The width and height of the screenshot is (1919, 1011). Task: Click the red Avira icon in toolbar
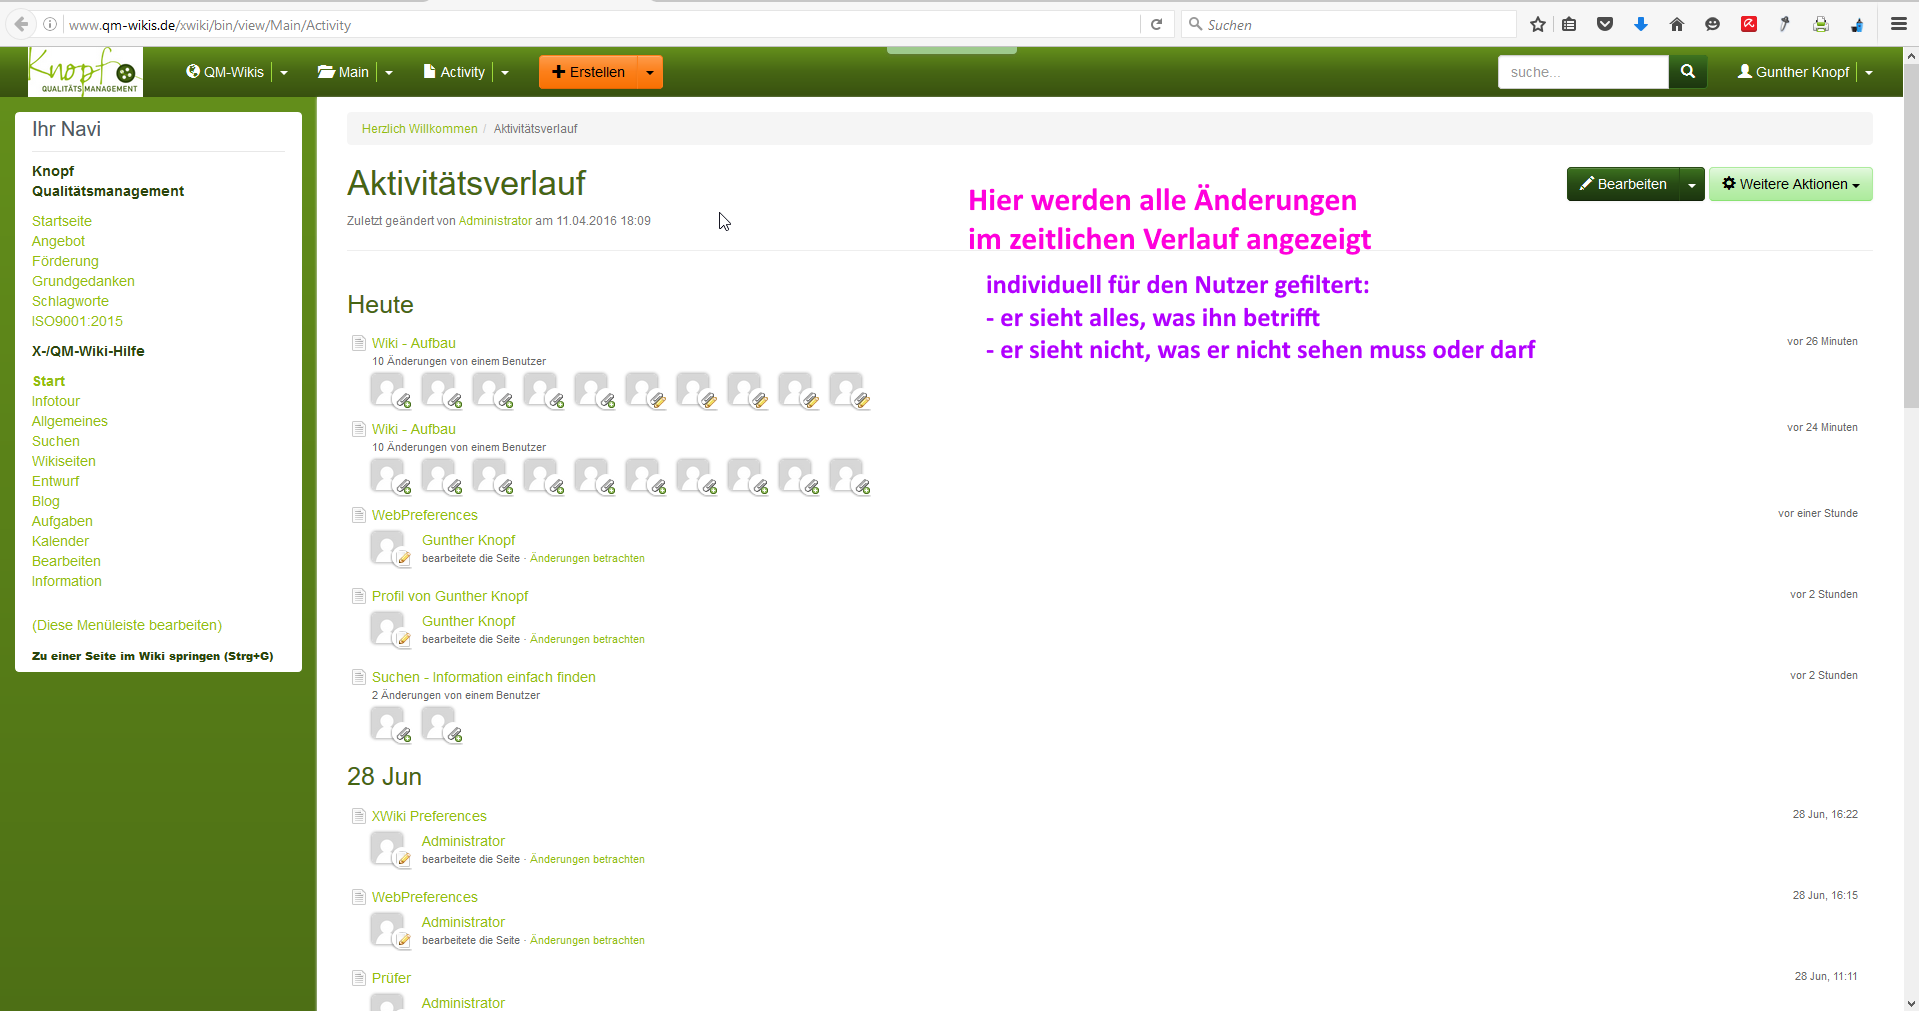point(1749,25)
